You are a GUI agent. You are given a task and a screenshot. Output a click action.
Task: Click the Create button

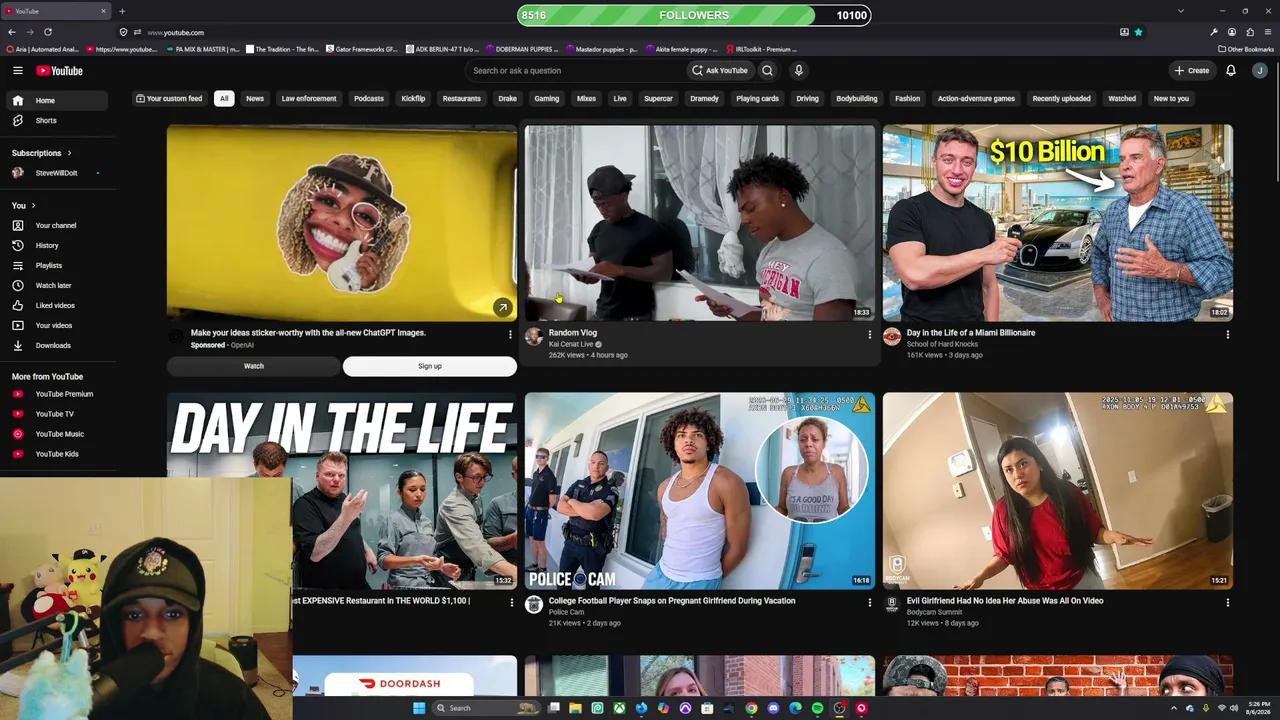(x=1192, y=71)
